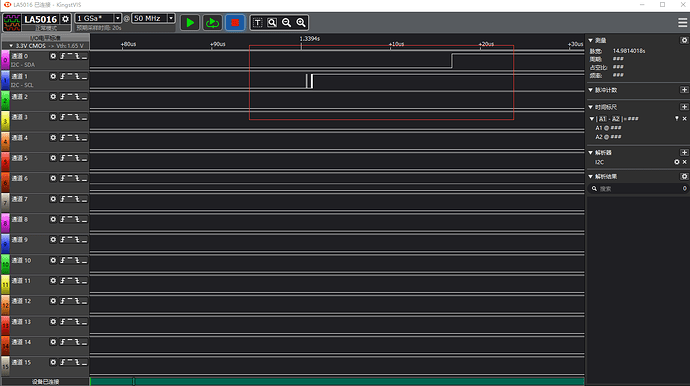Open settings gear for 通道 4
This screenshot has height=386, width=690.
(x=53, y=138)
